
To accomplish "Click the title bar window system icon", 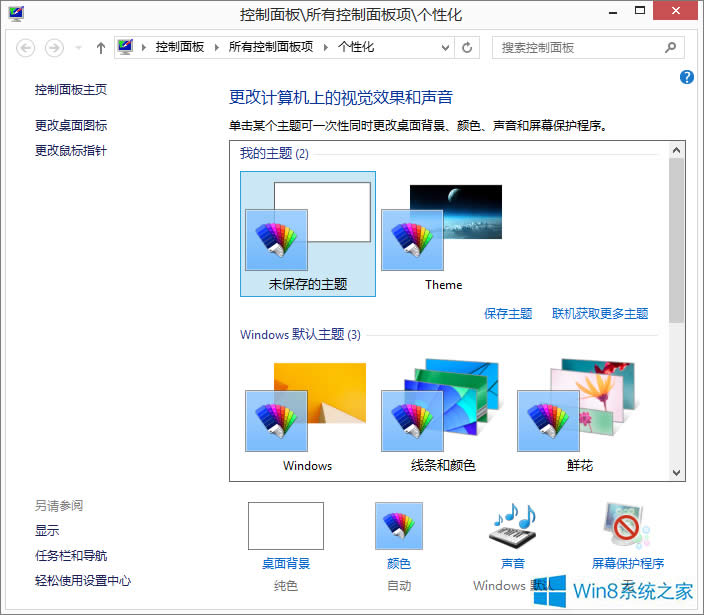I will (16, 13).
